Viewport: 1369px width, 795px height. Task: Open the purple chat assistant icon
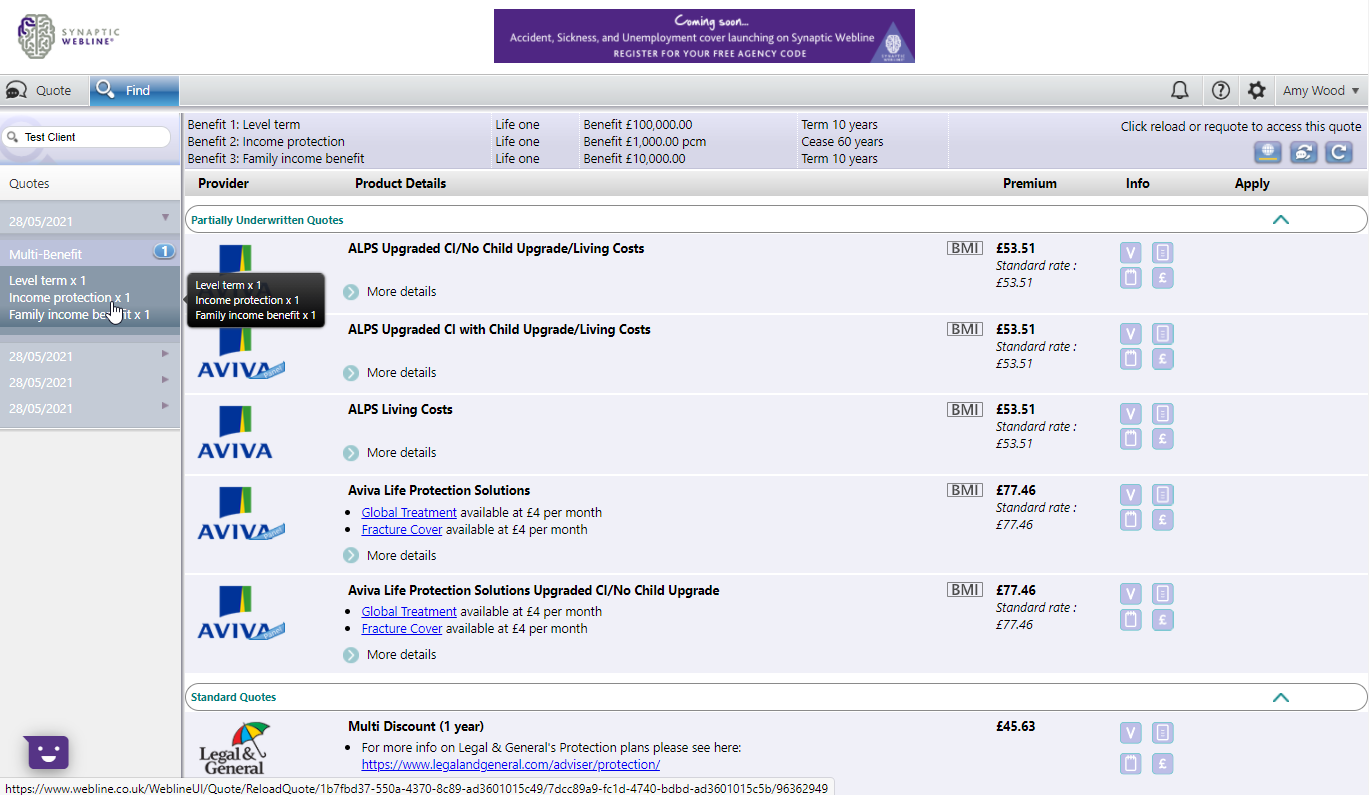coord(48,751)
